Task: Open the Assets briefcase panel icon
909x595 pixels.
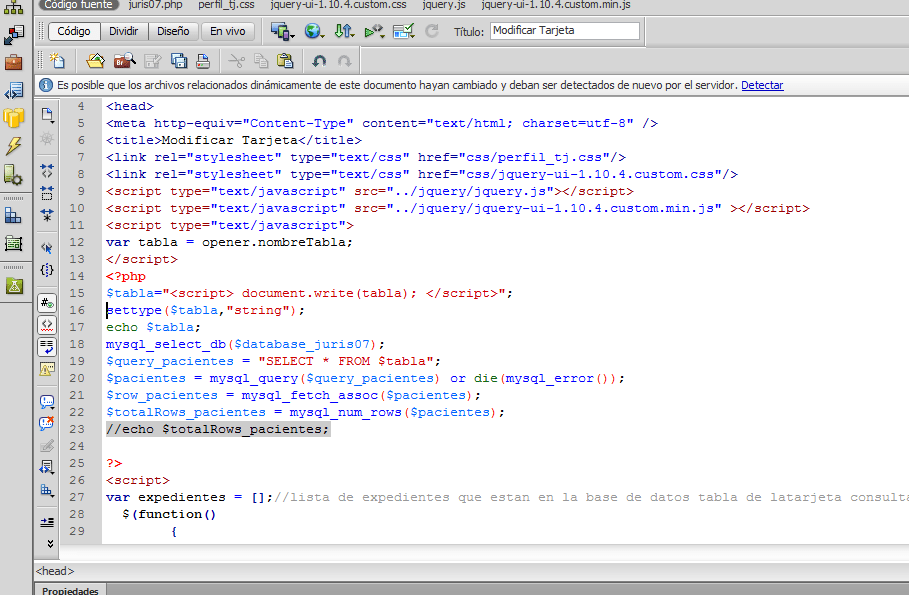Action: [13, 61]
